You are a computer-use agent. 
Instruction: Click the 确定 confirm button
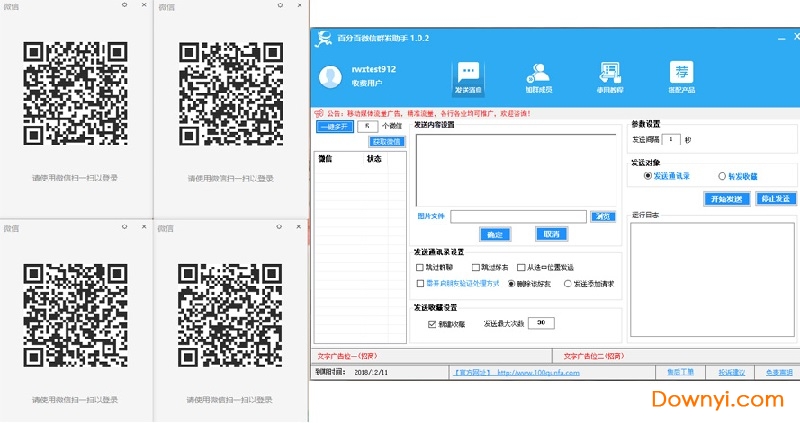[x=495, y=234]
